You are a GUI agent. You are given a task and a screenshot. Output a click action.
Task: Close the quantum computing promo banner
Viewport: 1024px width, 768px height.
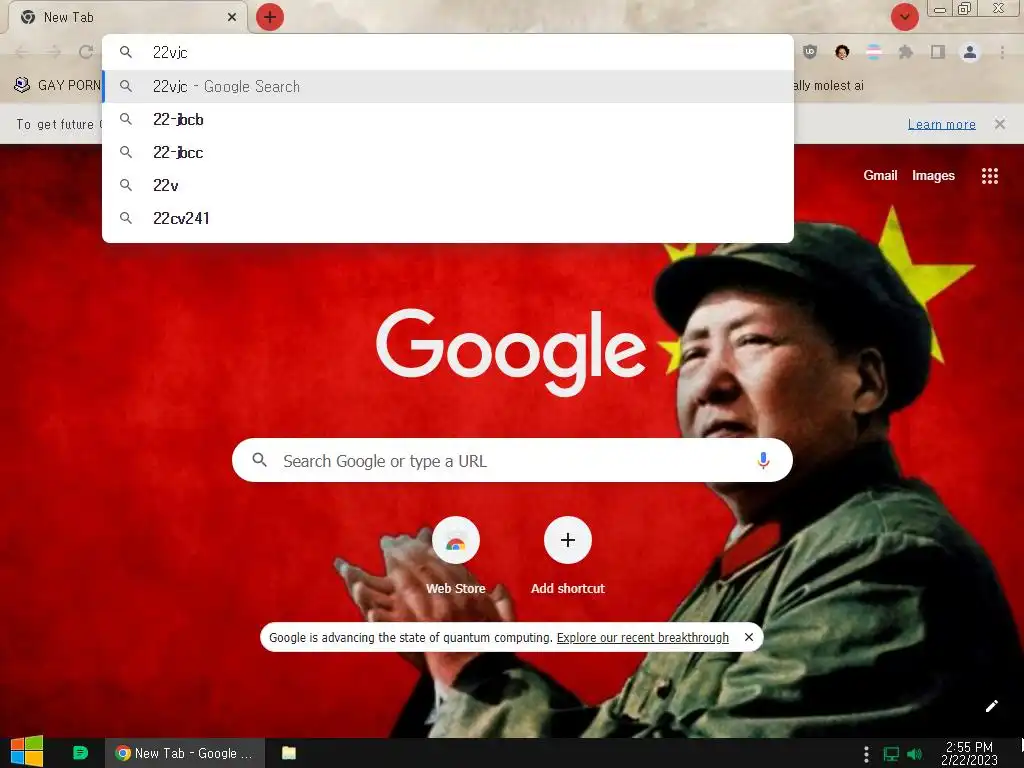click(749, 637)
